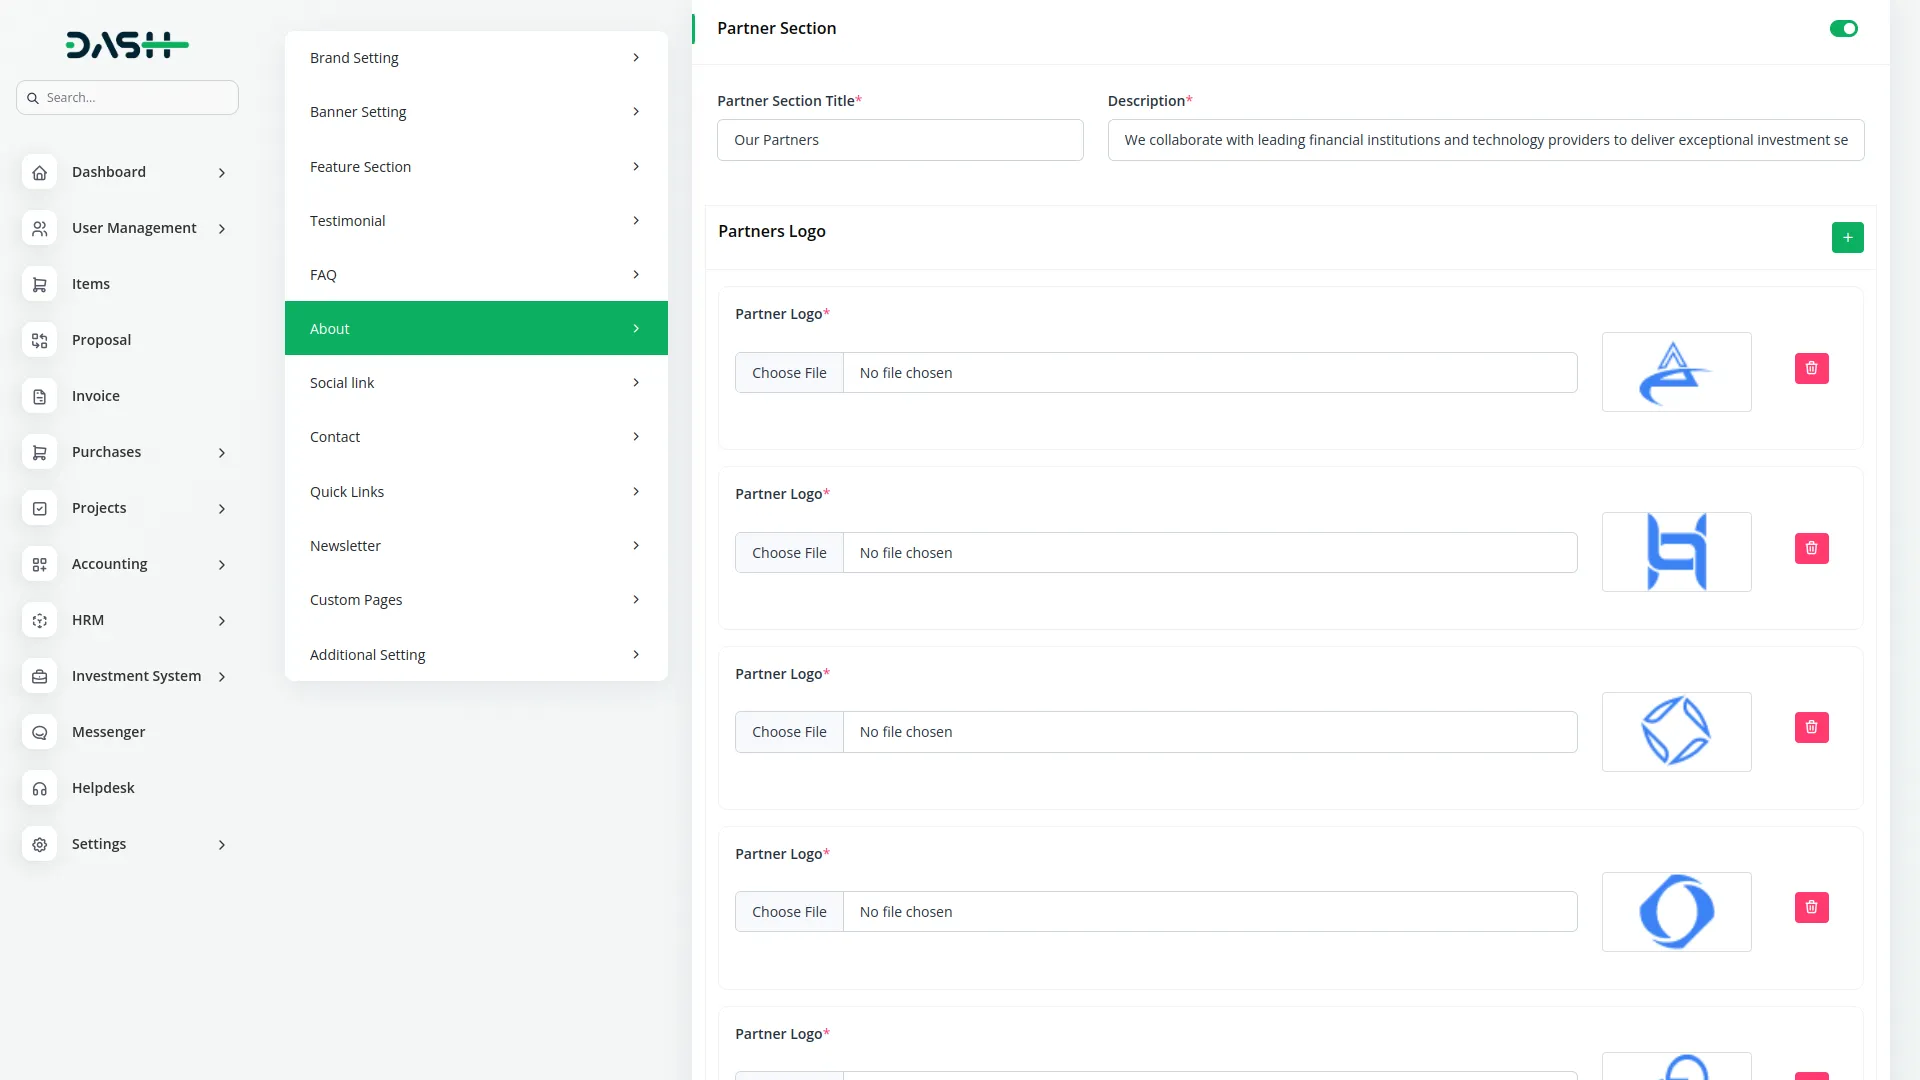The image size is (1920, 1080).
Task: Expand the Investment System menu
Action: (136, 677)
